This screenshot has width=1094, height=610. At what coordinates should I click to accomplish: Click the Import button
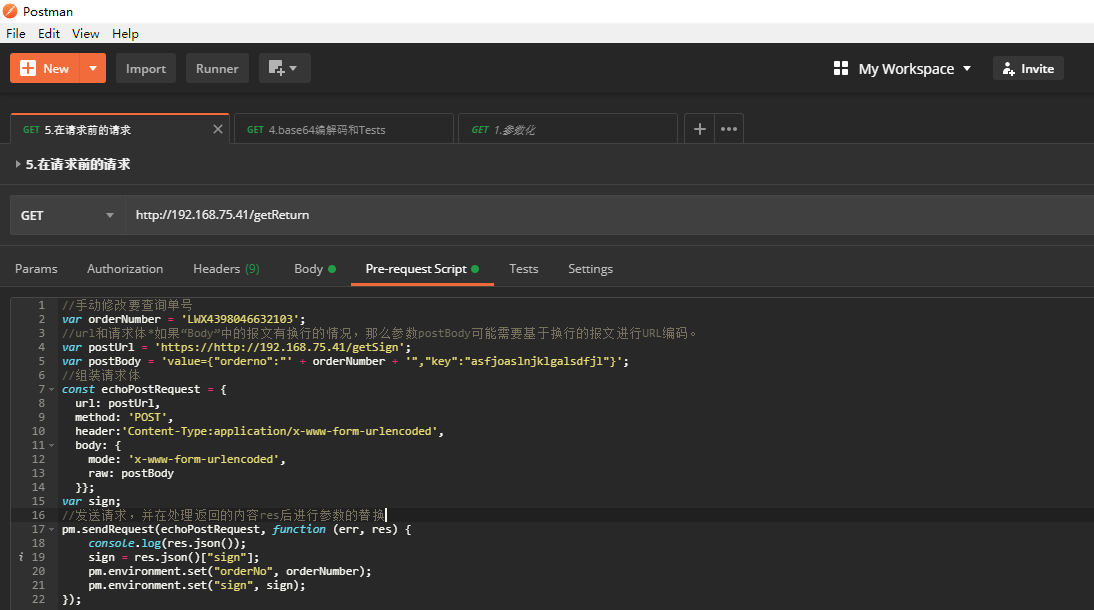[145, 68]
